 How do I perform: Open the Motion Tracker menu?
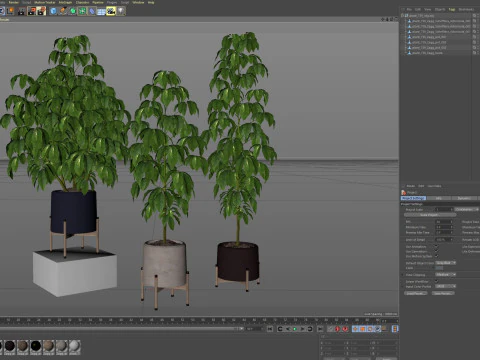[x=45, y=2]
